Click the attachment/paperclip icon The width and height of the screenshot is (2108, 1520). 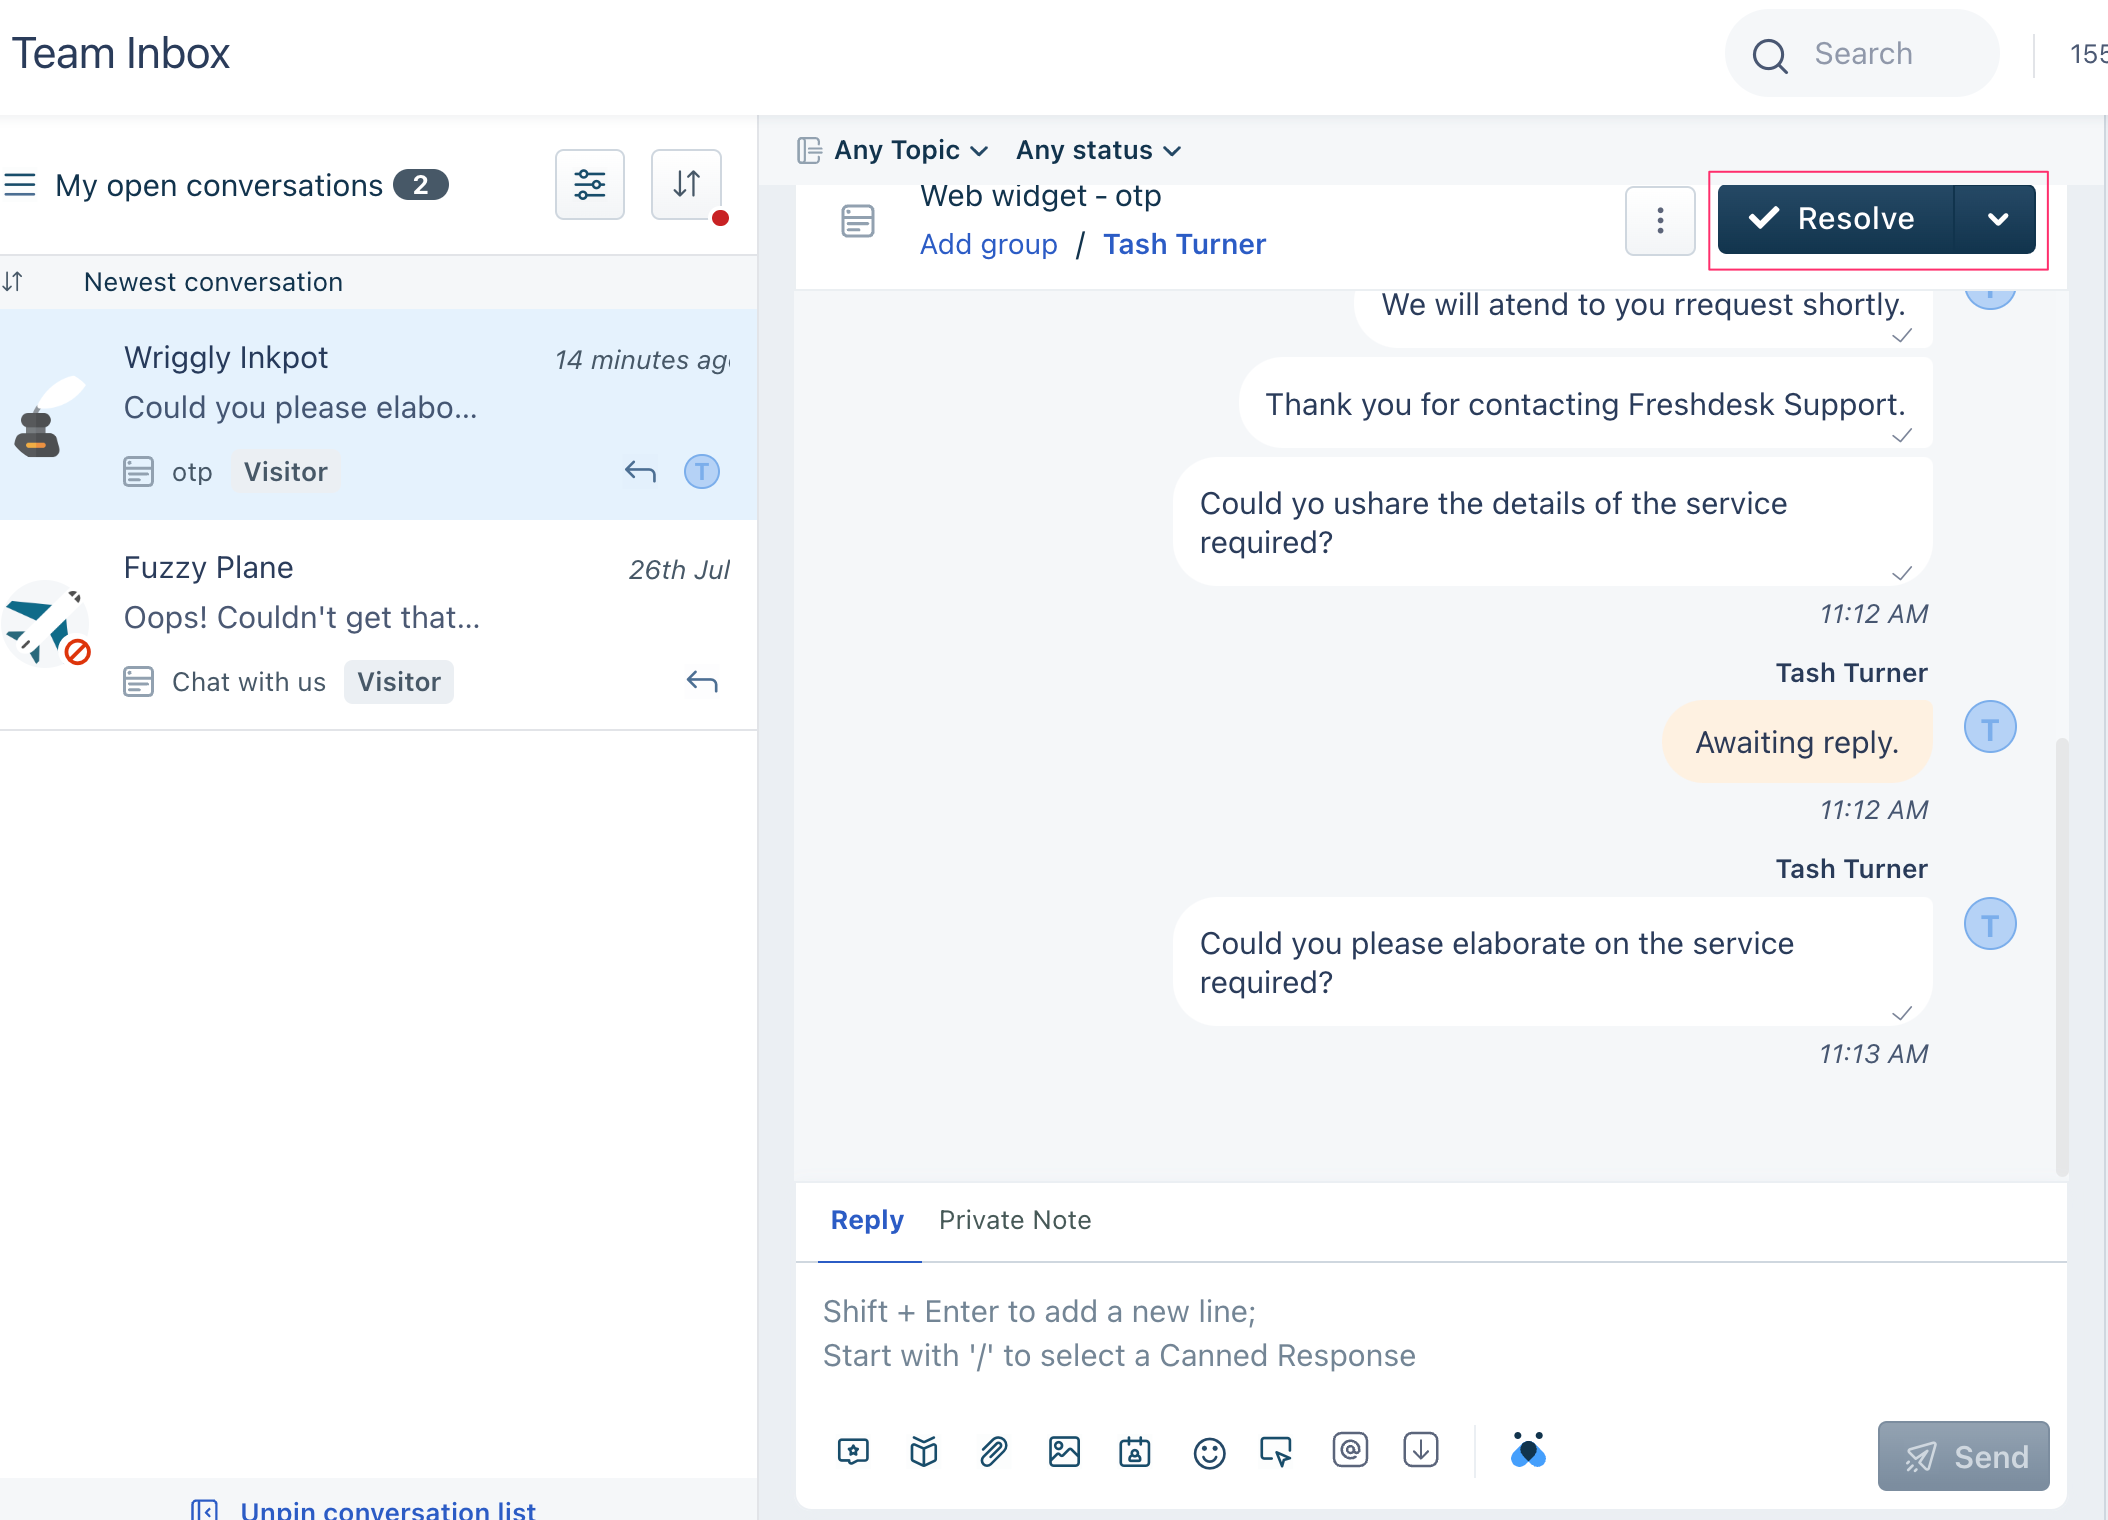[x=992, y=1450]
